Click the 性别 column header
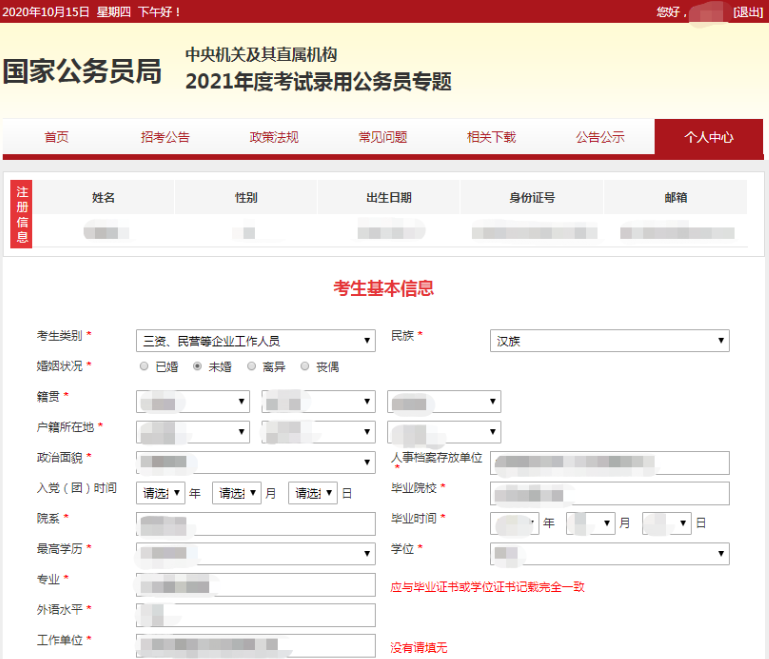The width and height of the screenshot is (769, 659). (246, 197)
